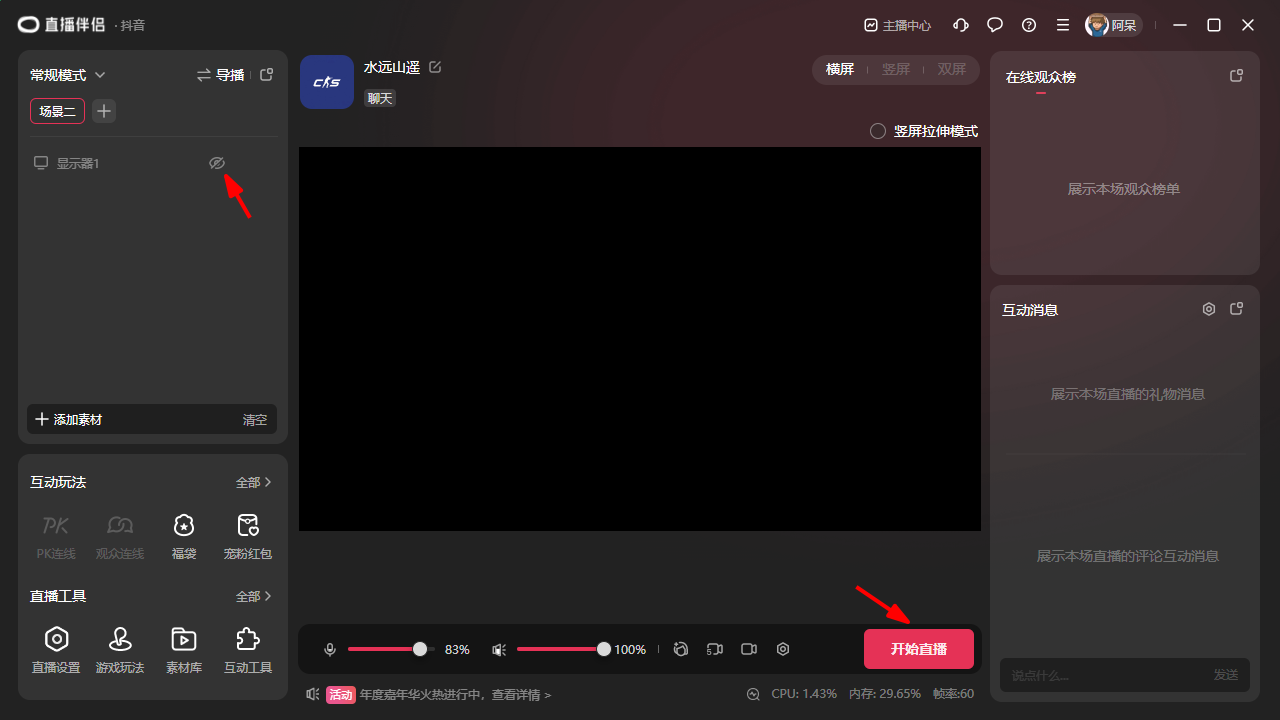Click 添加素材 to add a source
The width and height of the screenshot is (1280, 720).
click(69, 420)
